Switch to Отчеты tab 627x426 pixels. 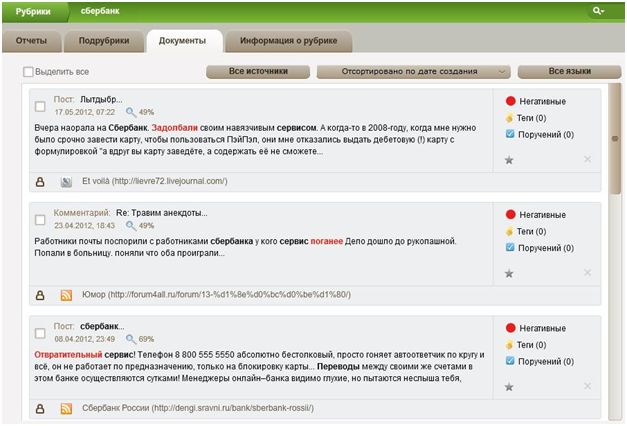[x=32, y=41]
